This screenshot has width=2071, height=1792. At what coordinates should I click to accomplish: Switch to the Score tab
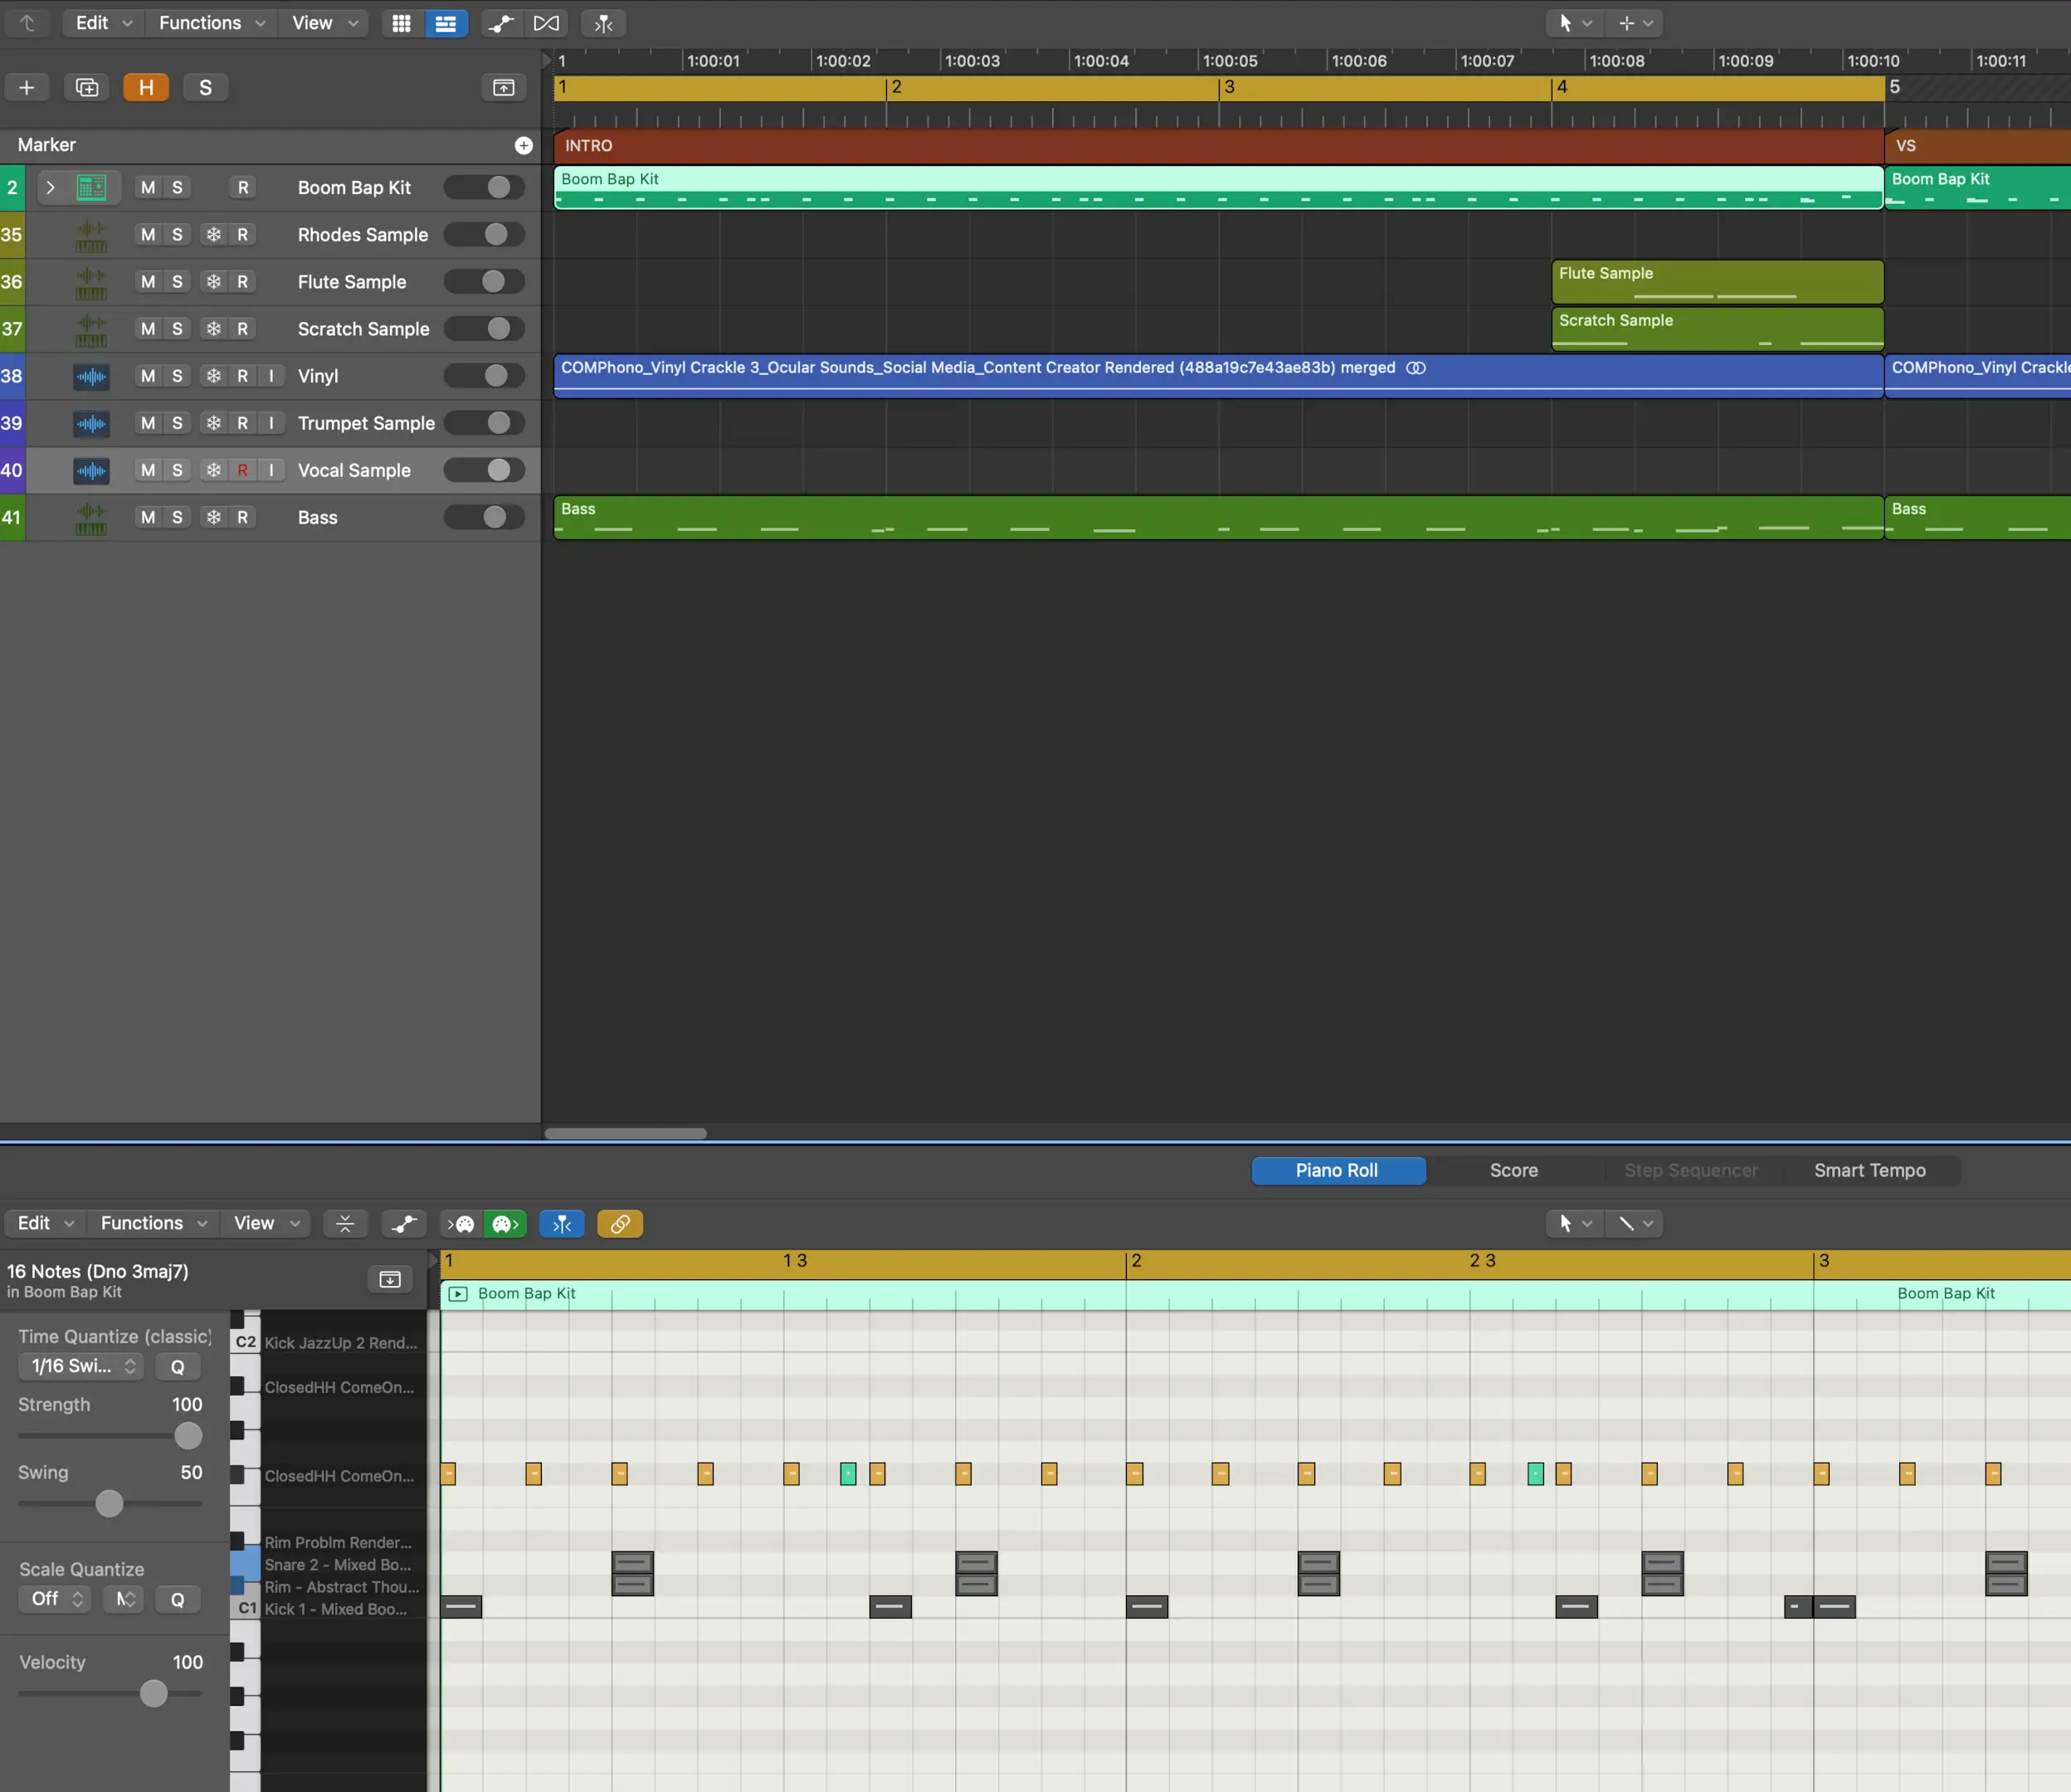1513,1170
